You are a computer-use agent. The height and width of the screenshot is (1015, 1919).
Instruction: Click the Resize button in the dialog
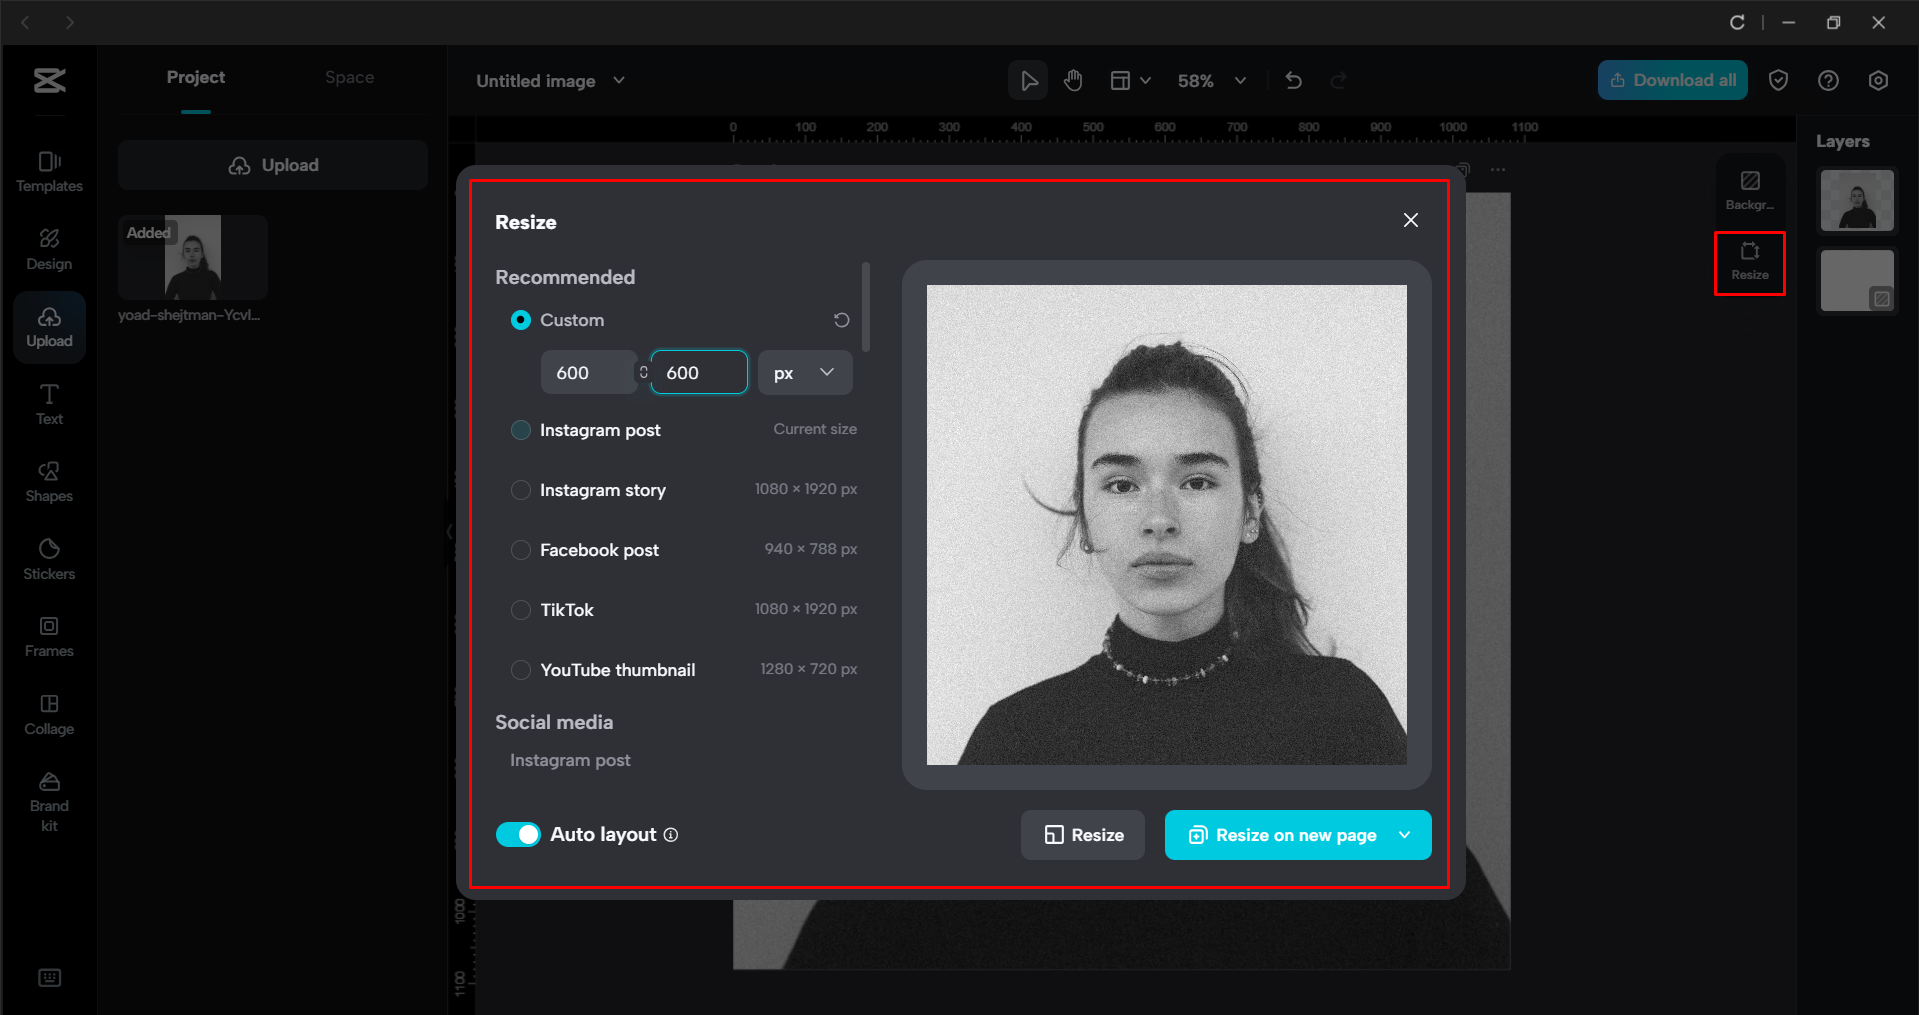click(x=1082, y=835)
